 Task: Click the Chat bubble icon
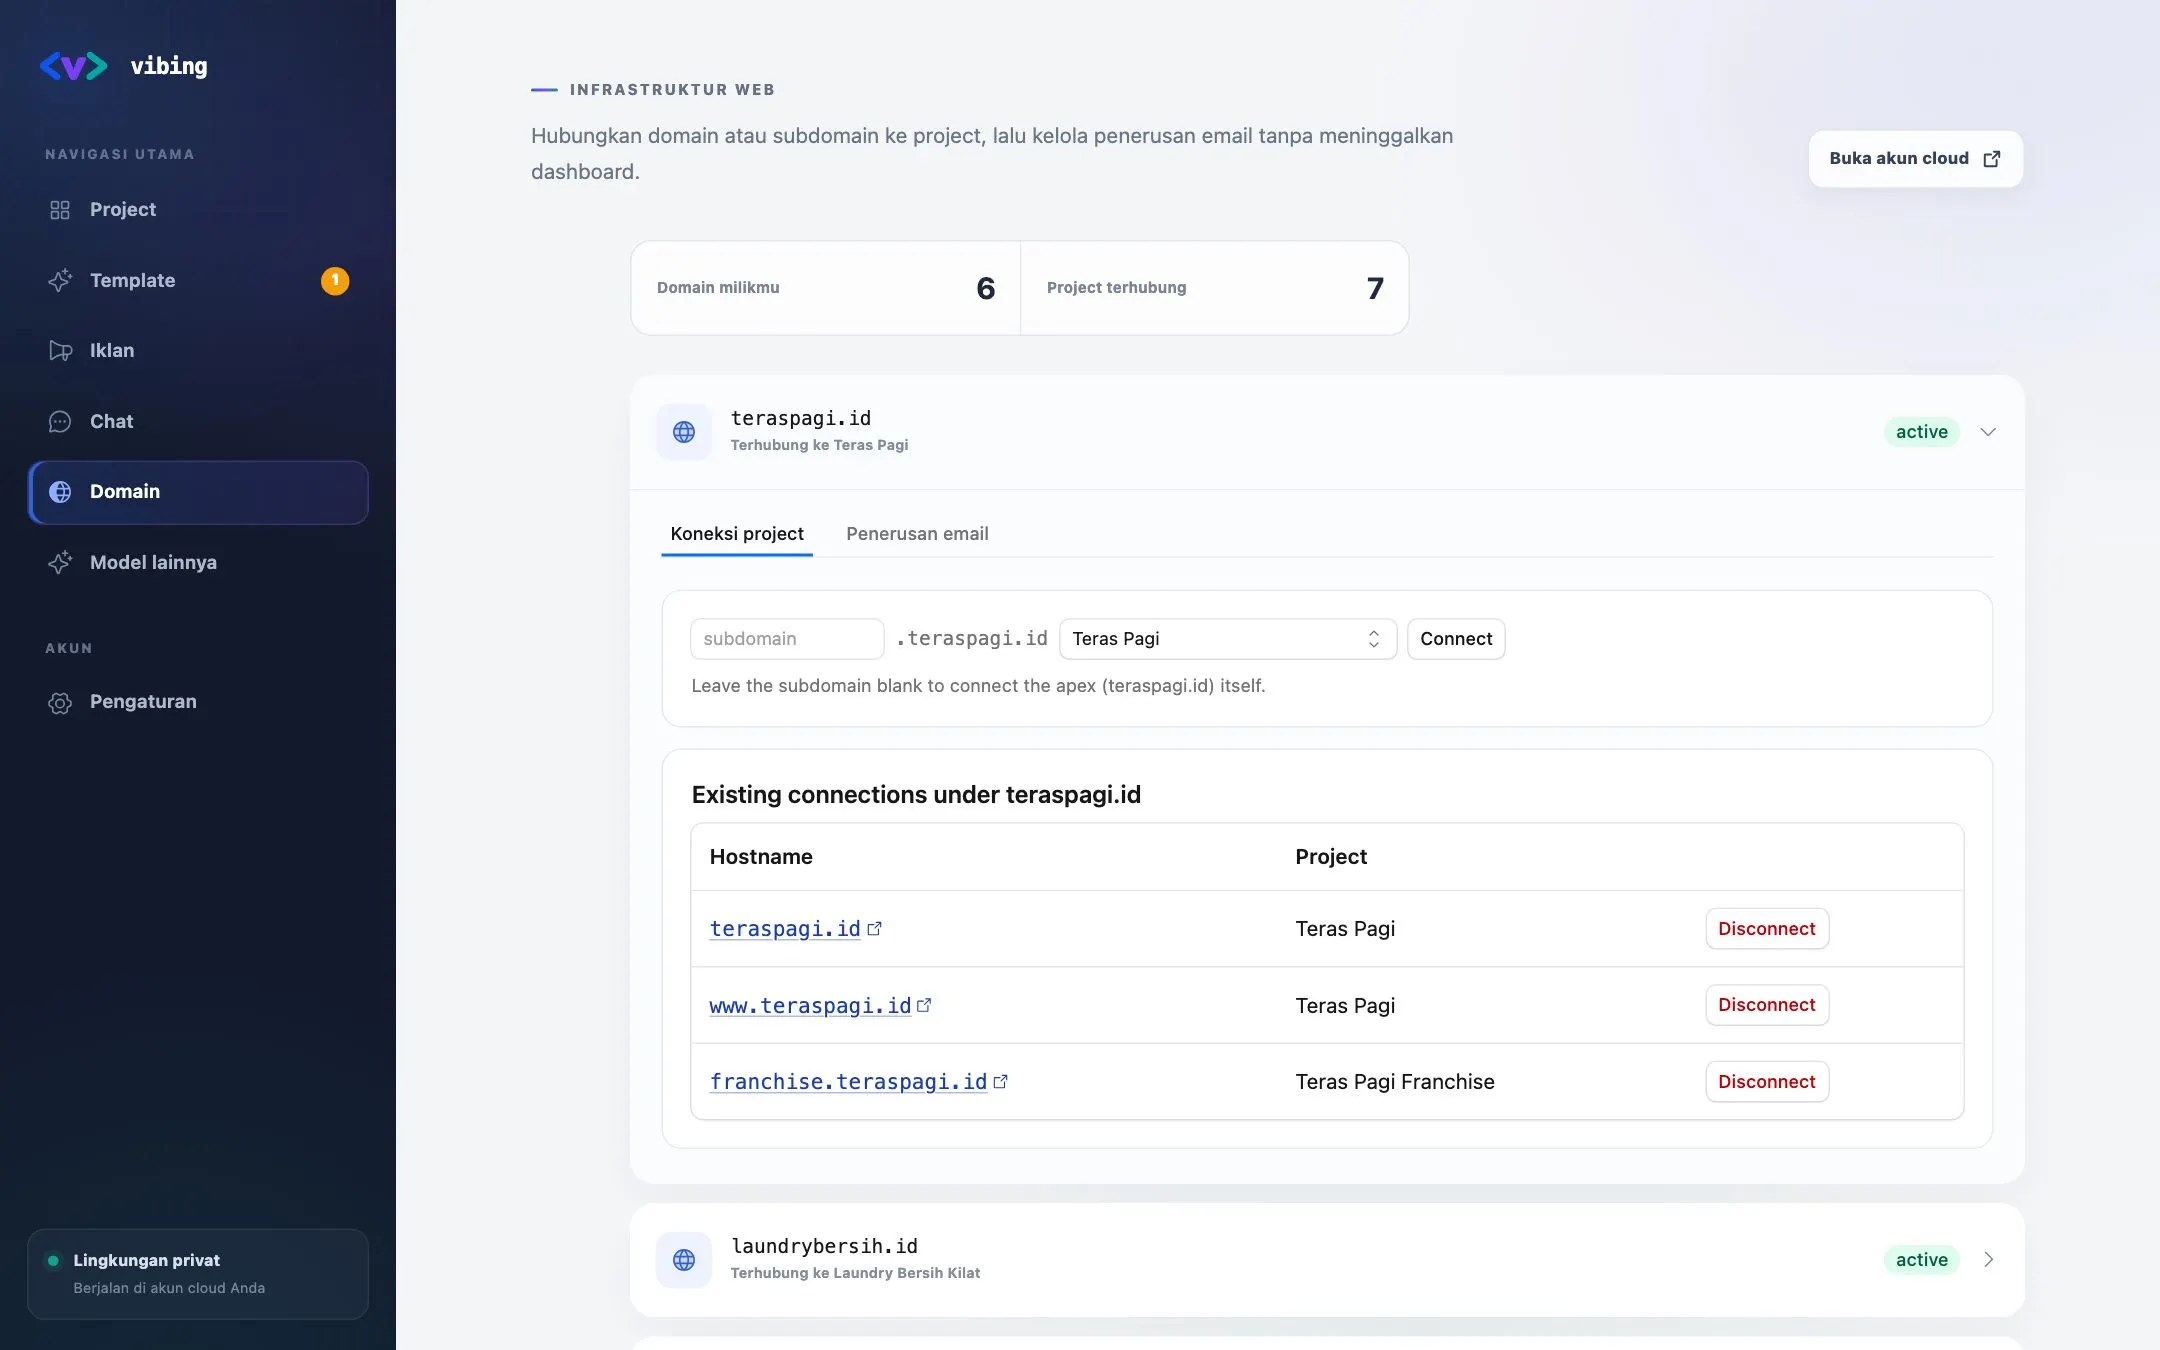60,422
